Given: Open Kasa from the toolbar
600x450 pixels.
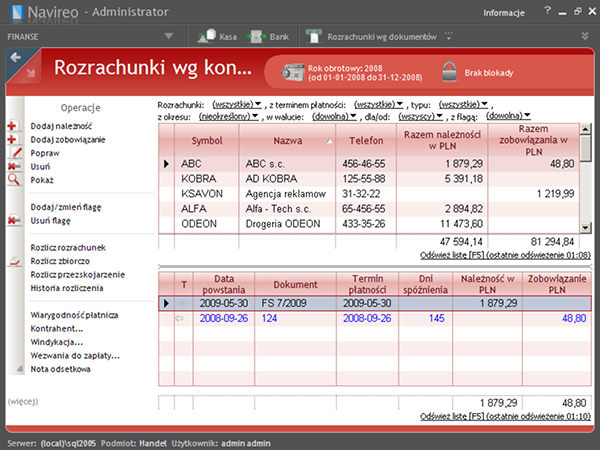Looking at the screenshot, I should click(219, 36).
